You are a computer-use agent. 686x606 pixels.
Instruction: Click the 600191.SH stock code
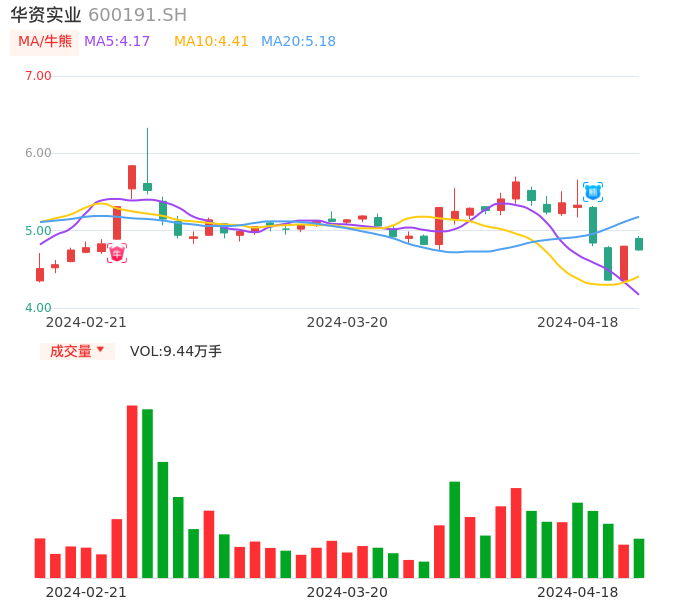point(137,15)
